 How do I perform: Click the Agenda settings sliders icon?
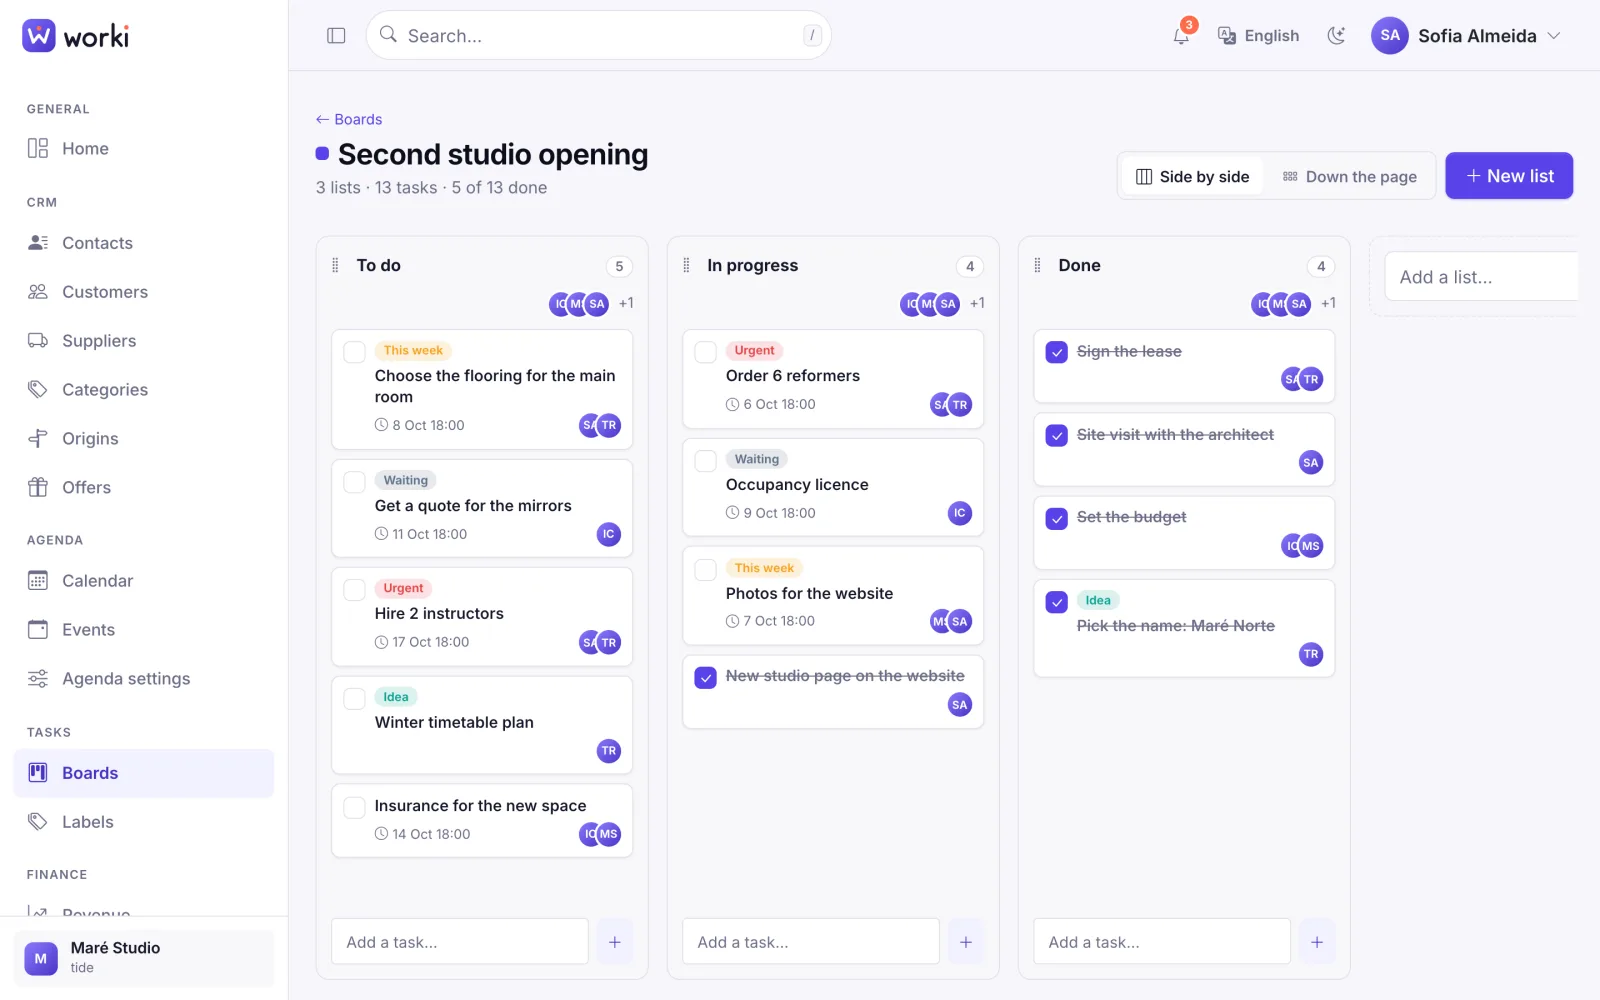(38, 679)
